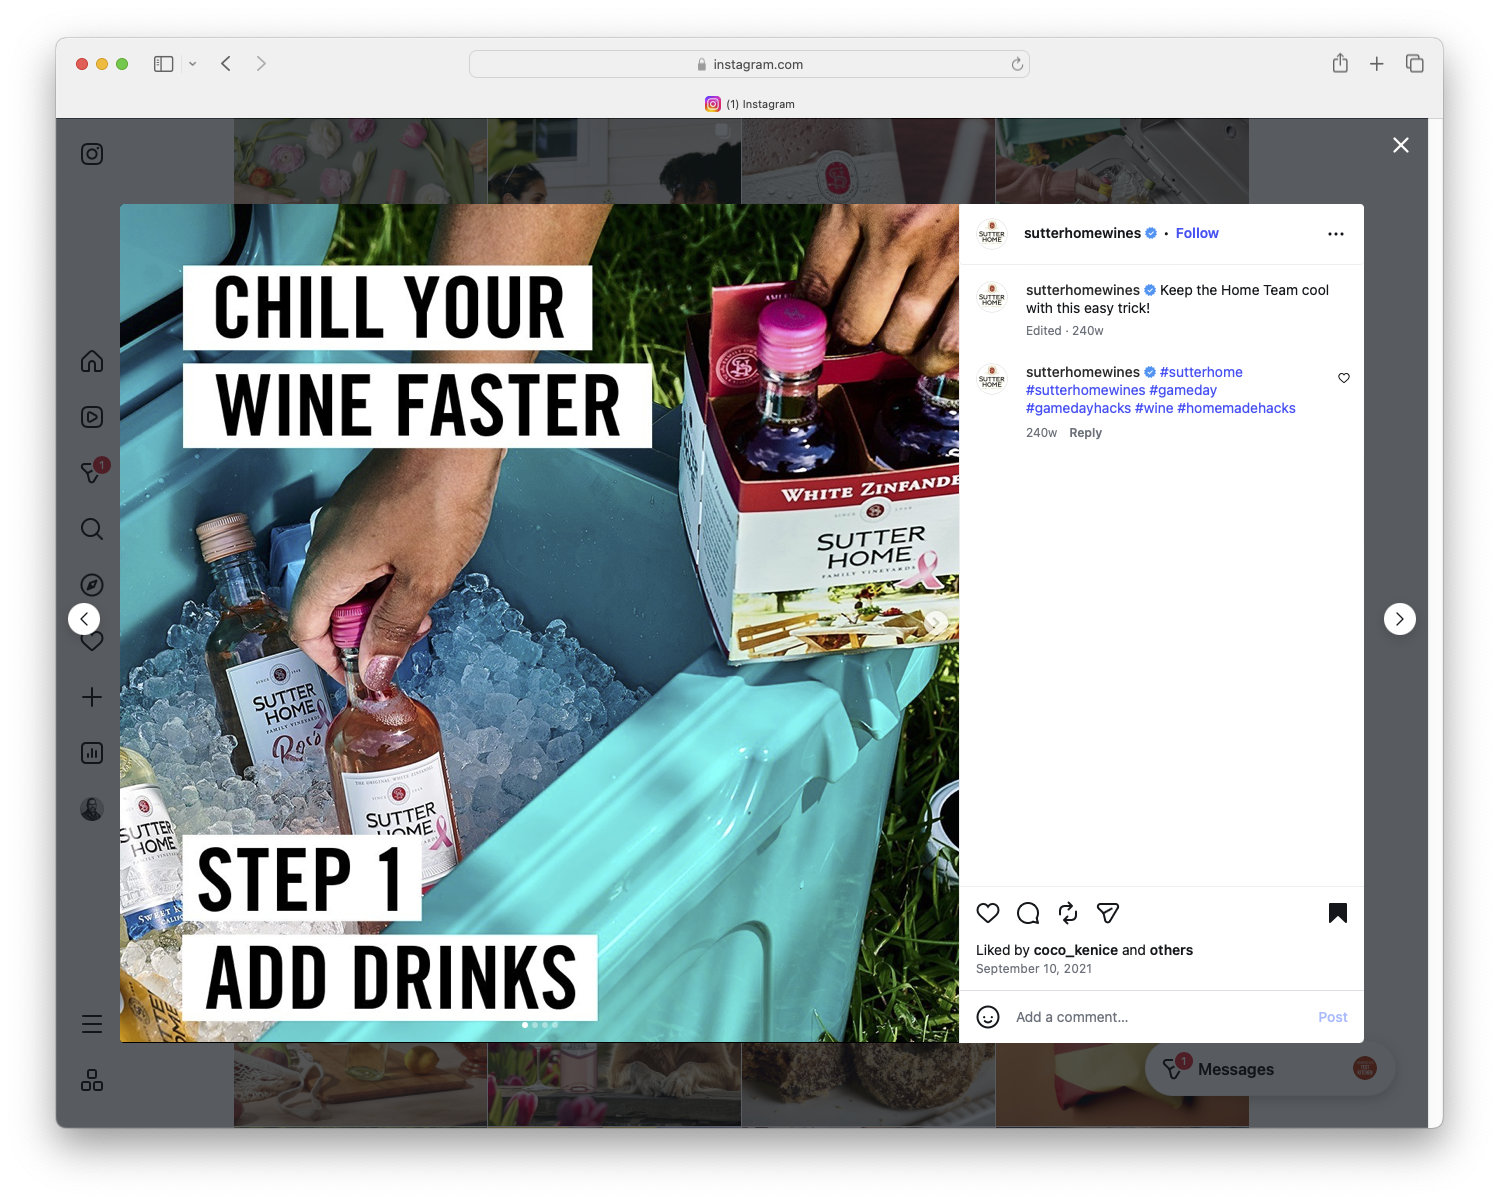Open Notifications via the heart icon
This screenshot has width=1499, height=1202.
pyautogui.click(x=91, y=641)
